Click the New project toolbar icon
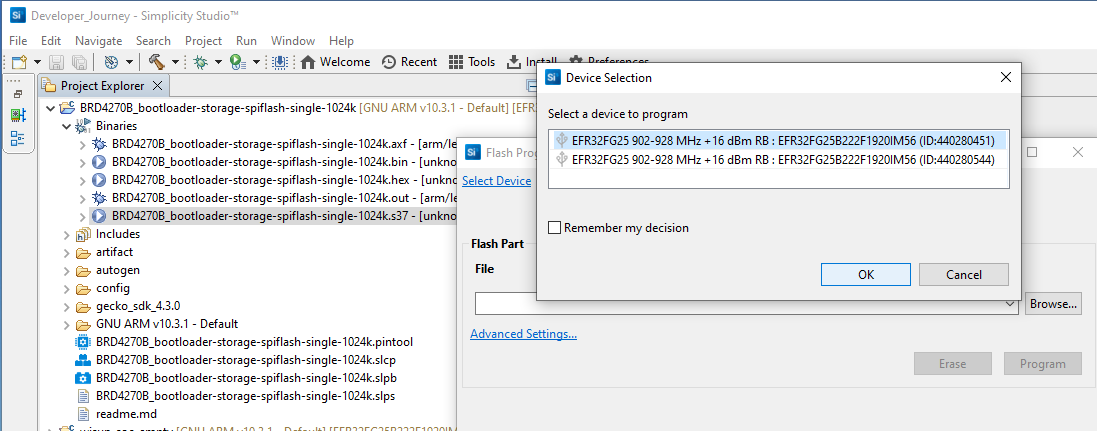This screenshot has height=431, width=1097. [20, 62]
